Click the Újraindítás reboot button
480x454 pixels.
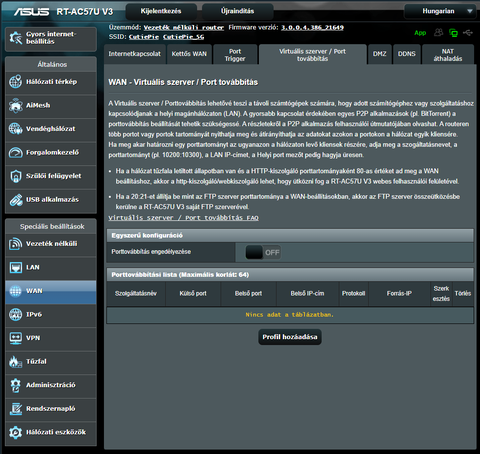pos(237,11)
